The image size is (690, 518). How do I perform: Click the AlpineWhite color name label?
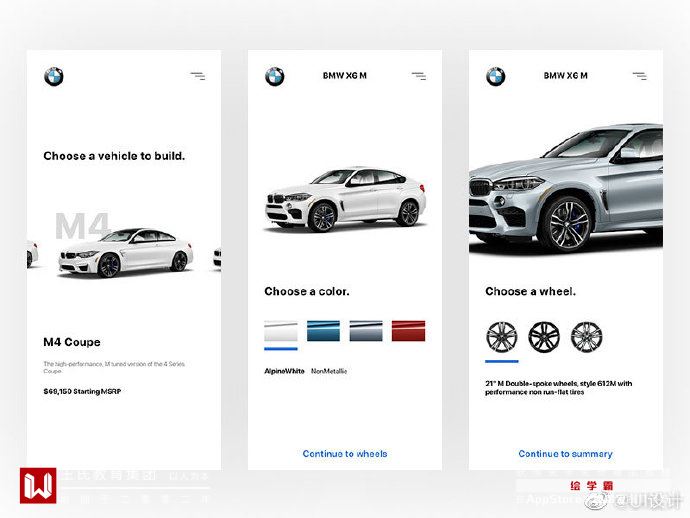284,371
